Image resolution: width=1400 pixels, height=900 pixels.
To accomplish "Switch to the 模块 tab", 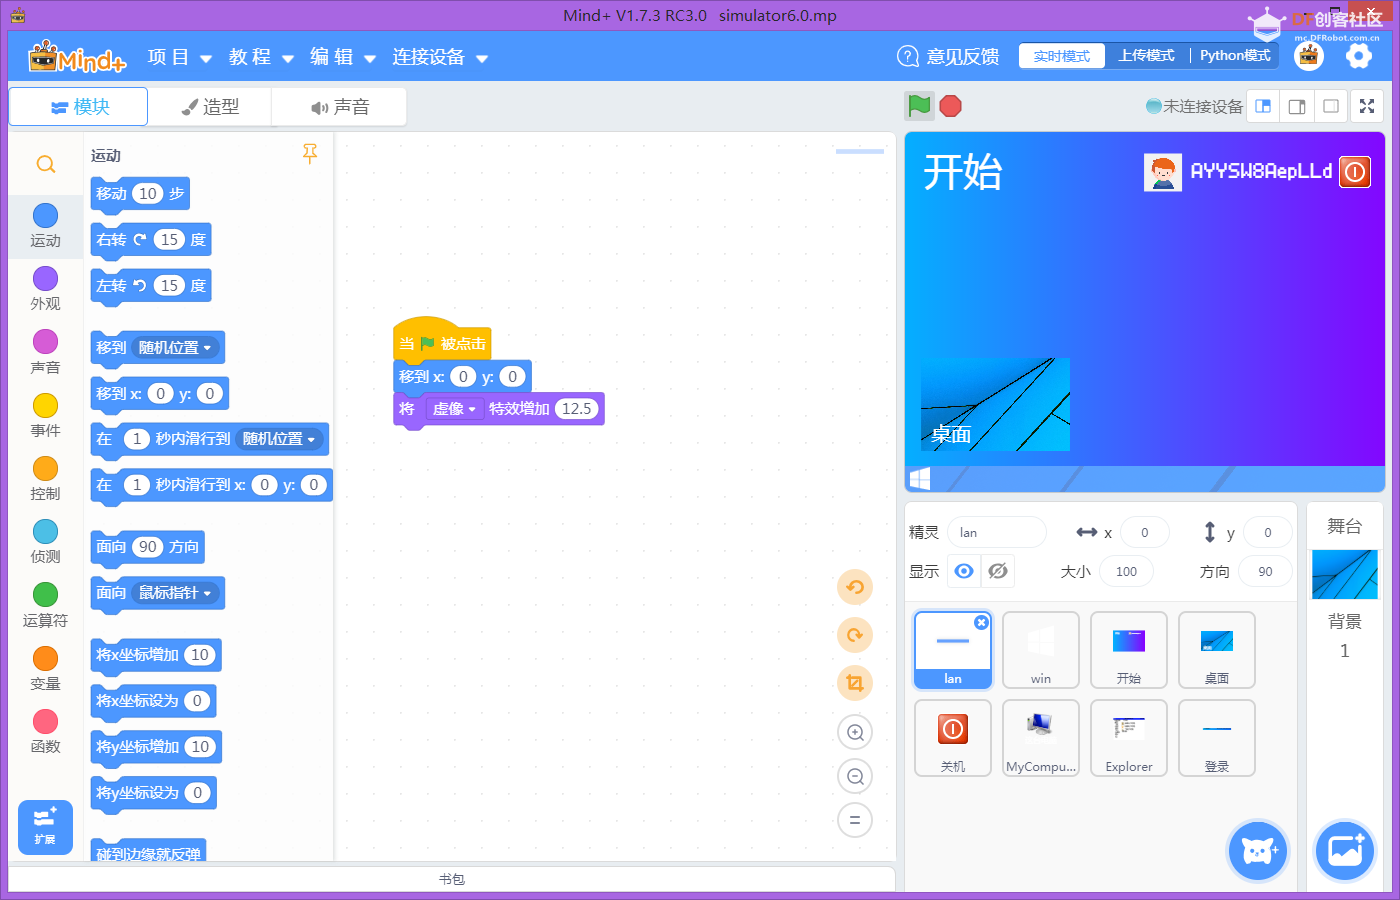I will click(x=78, y=107).
